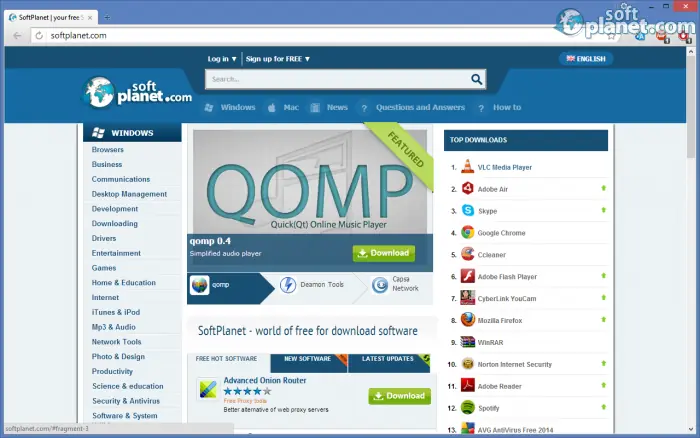Screen dimensions: 700x438
Task: Click the Advanced Onion Router app icon
Action: coord(208,389)
